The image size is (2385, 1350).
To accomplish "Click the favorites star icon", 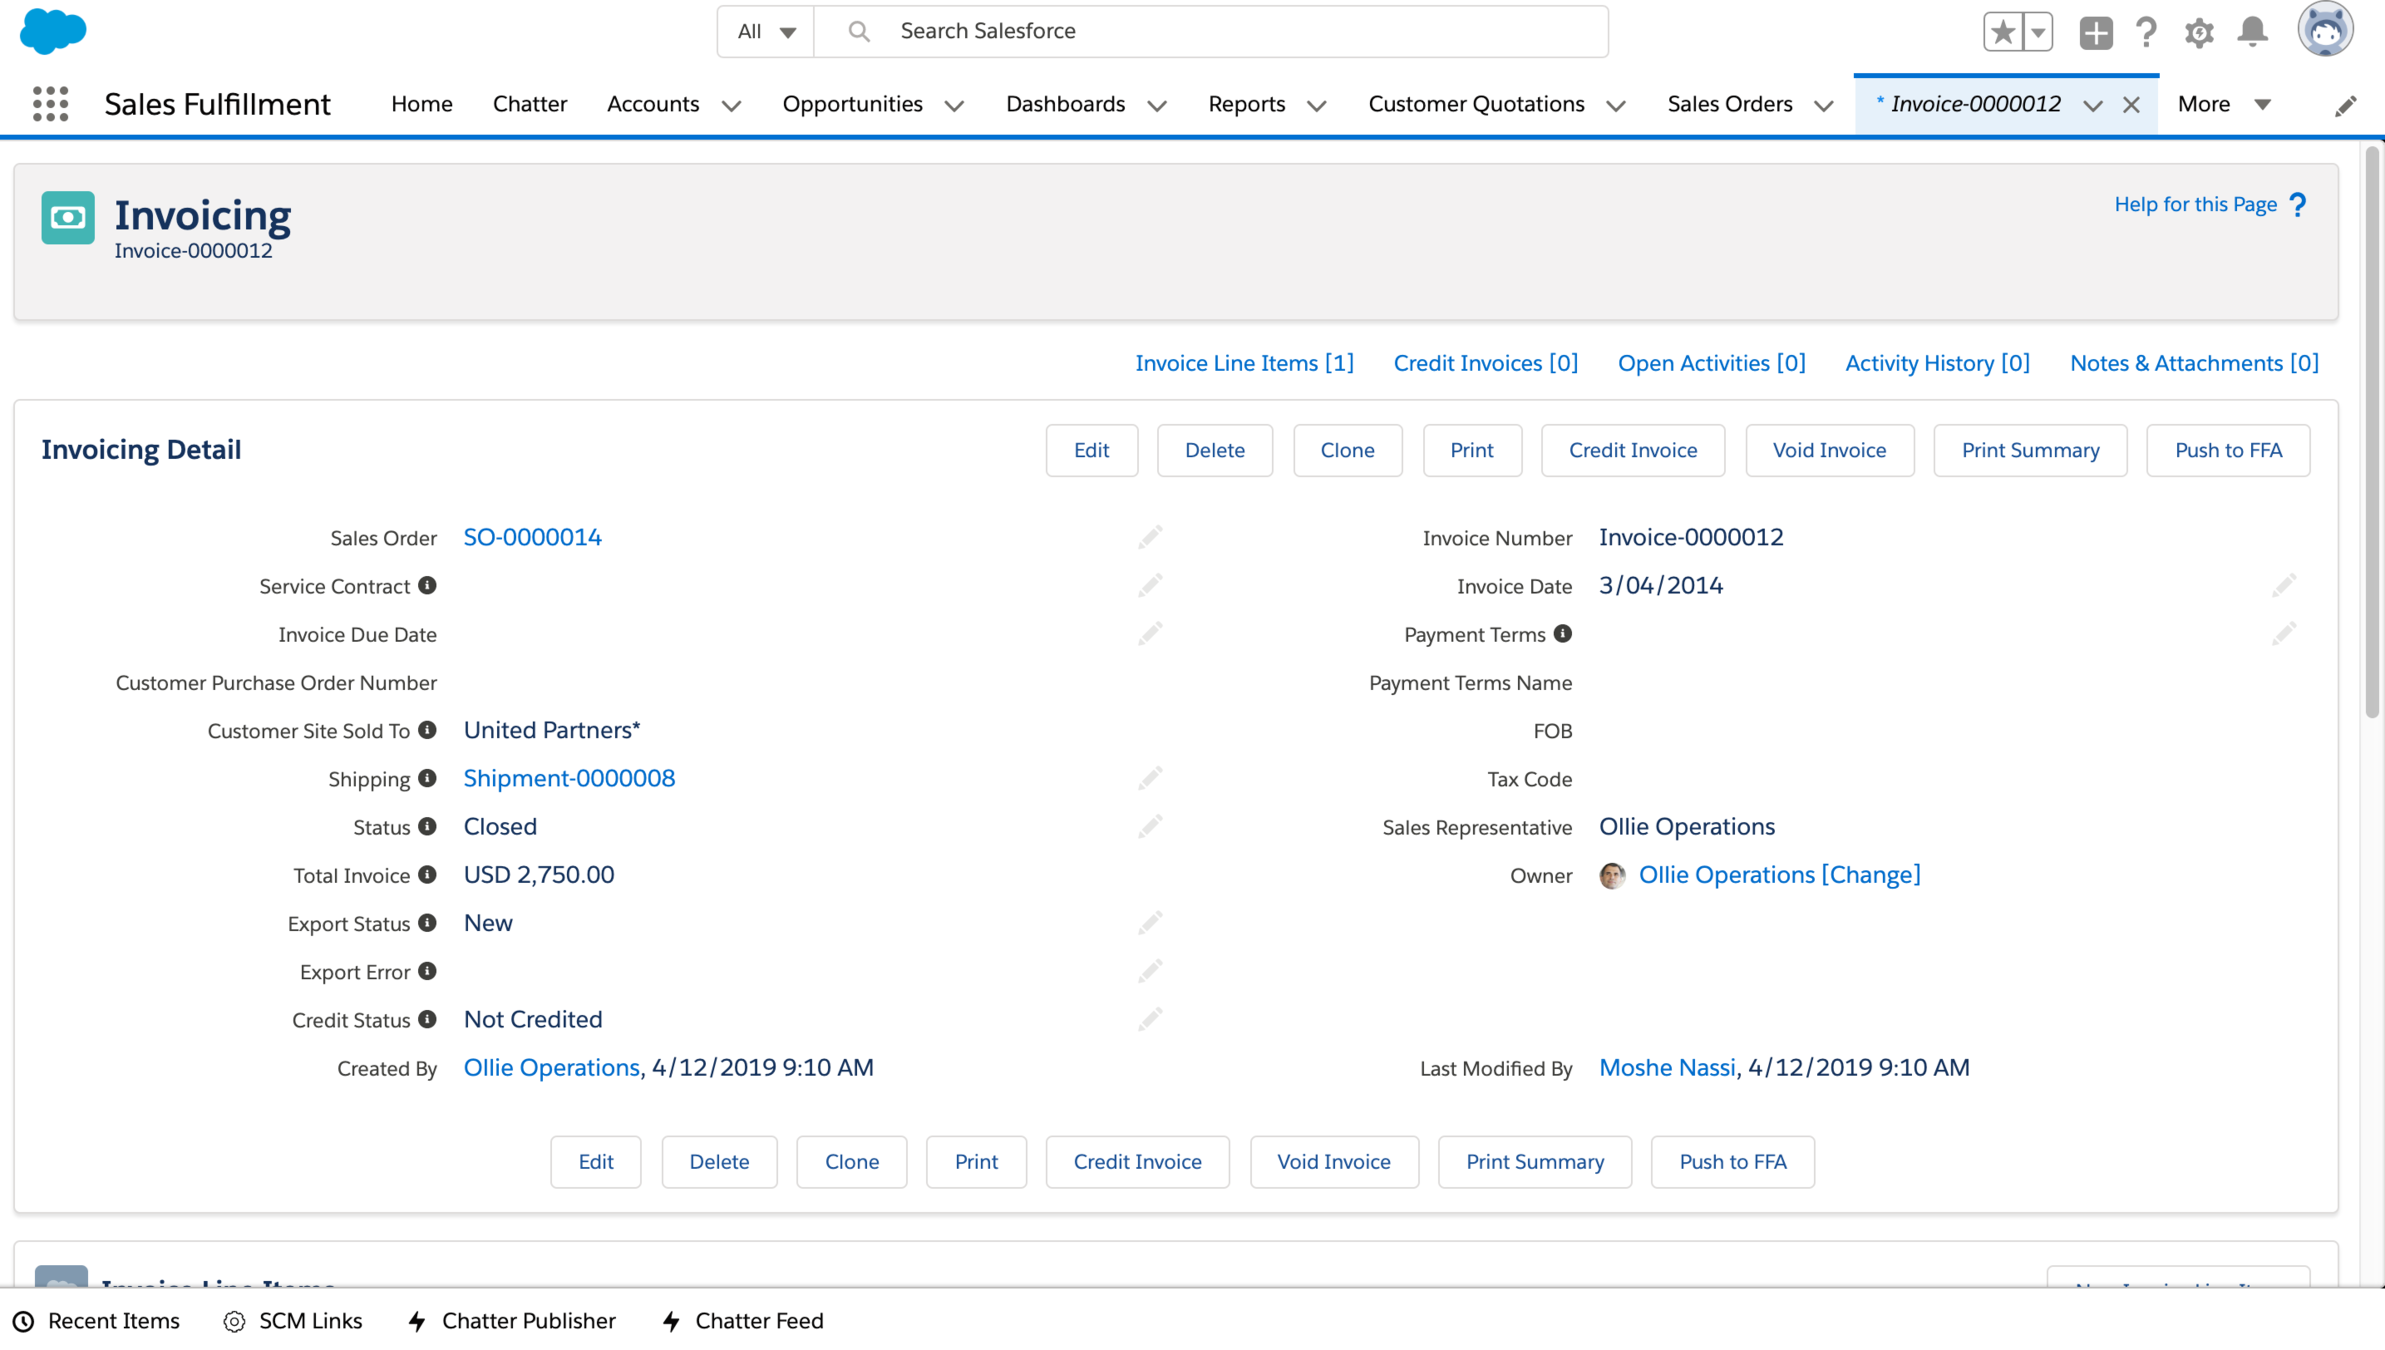I will click(x=2003, y=32).
